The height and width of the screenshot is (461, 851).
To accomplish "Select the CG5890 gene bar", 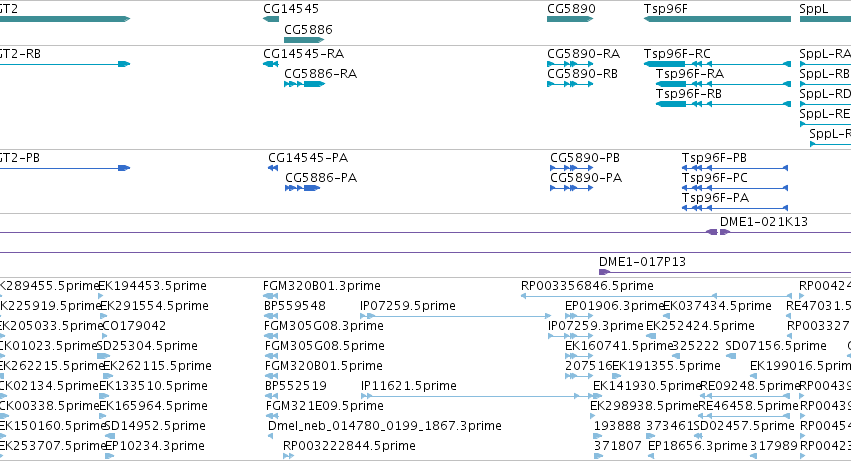I will coord(570,19).
